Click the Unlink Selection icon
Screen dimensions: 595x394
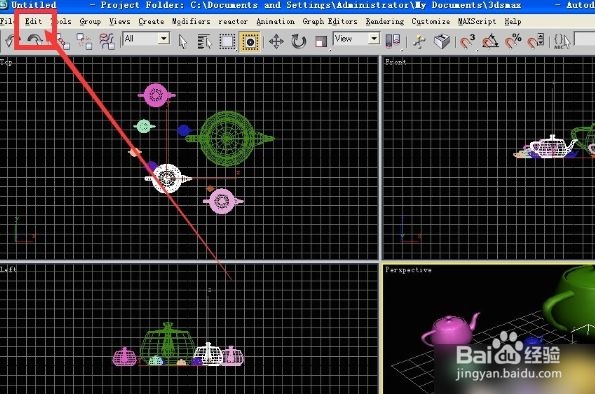[x=85, y=41]
